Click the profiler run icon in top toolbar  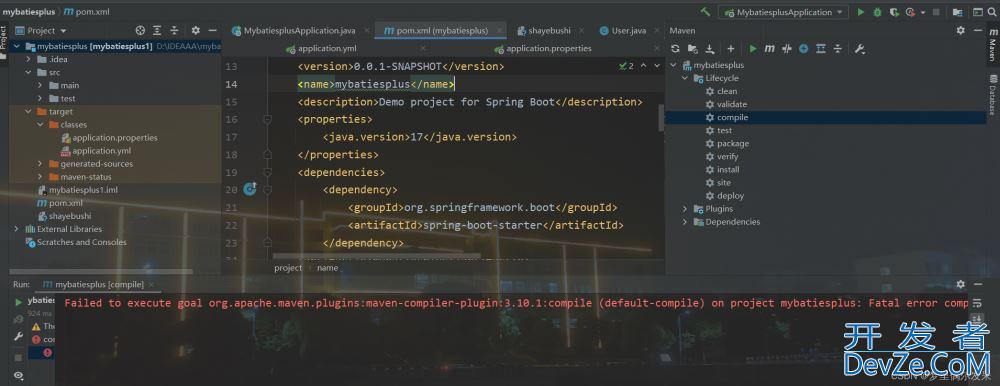911,12
